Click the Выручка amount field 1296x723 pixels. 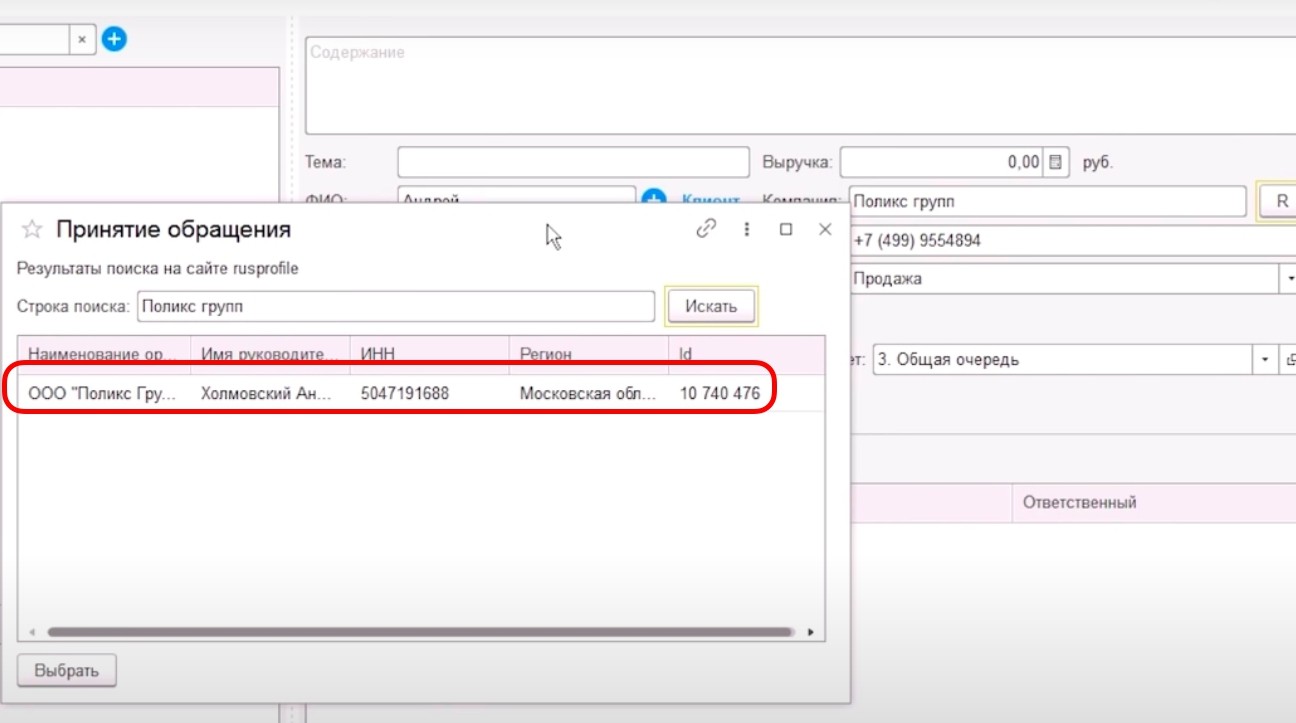click(943, 162)
